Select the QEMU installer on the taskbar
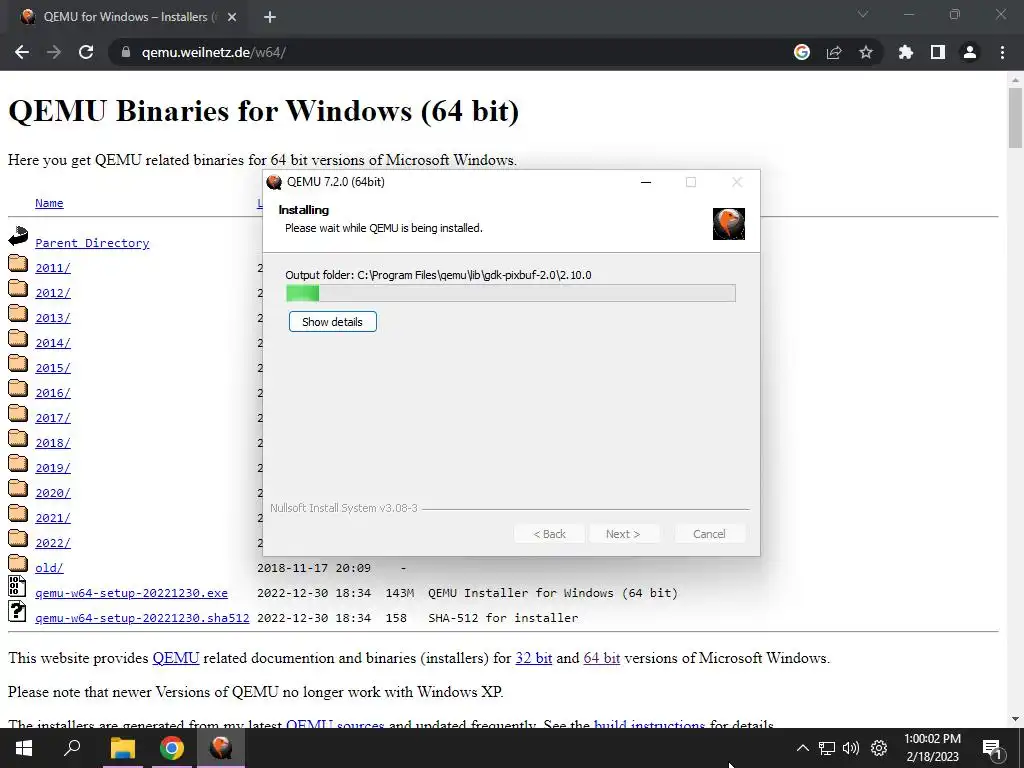The width and height of the screenshot is (1024, 768). click(221, 748)
